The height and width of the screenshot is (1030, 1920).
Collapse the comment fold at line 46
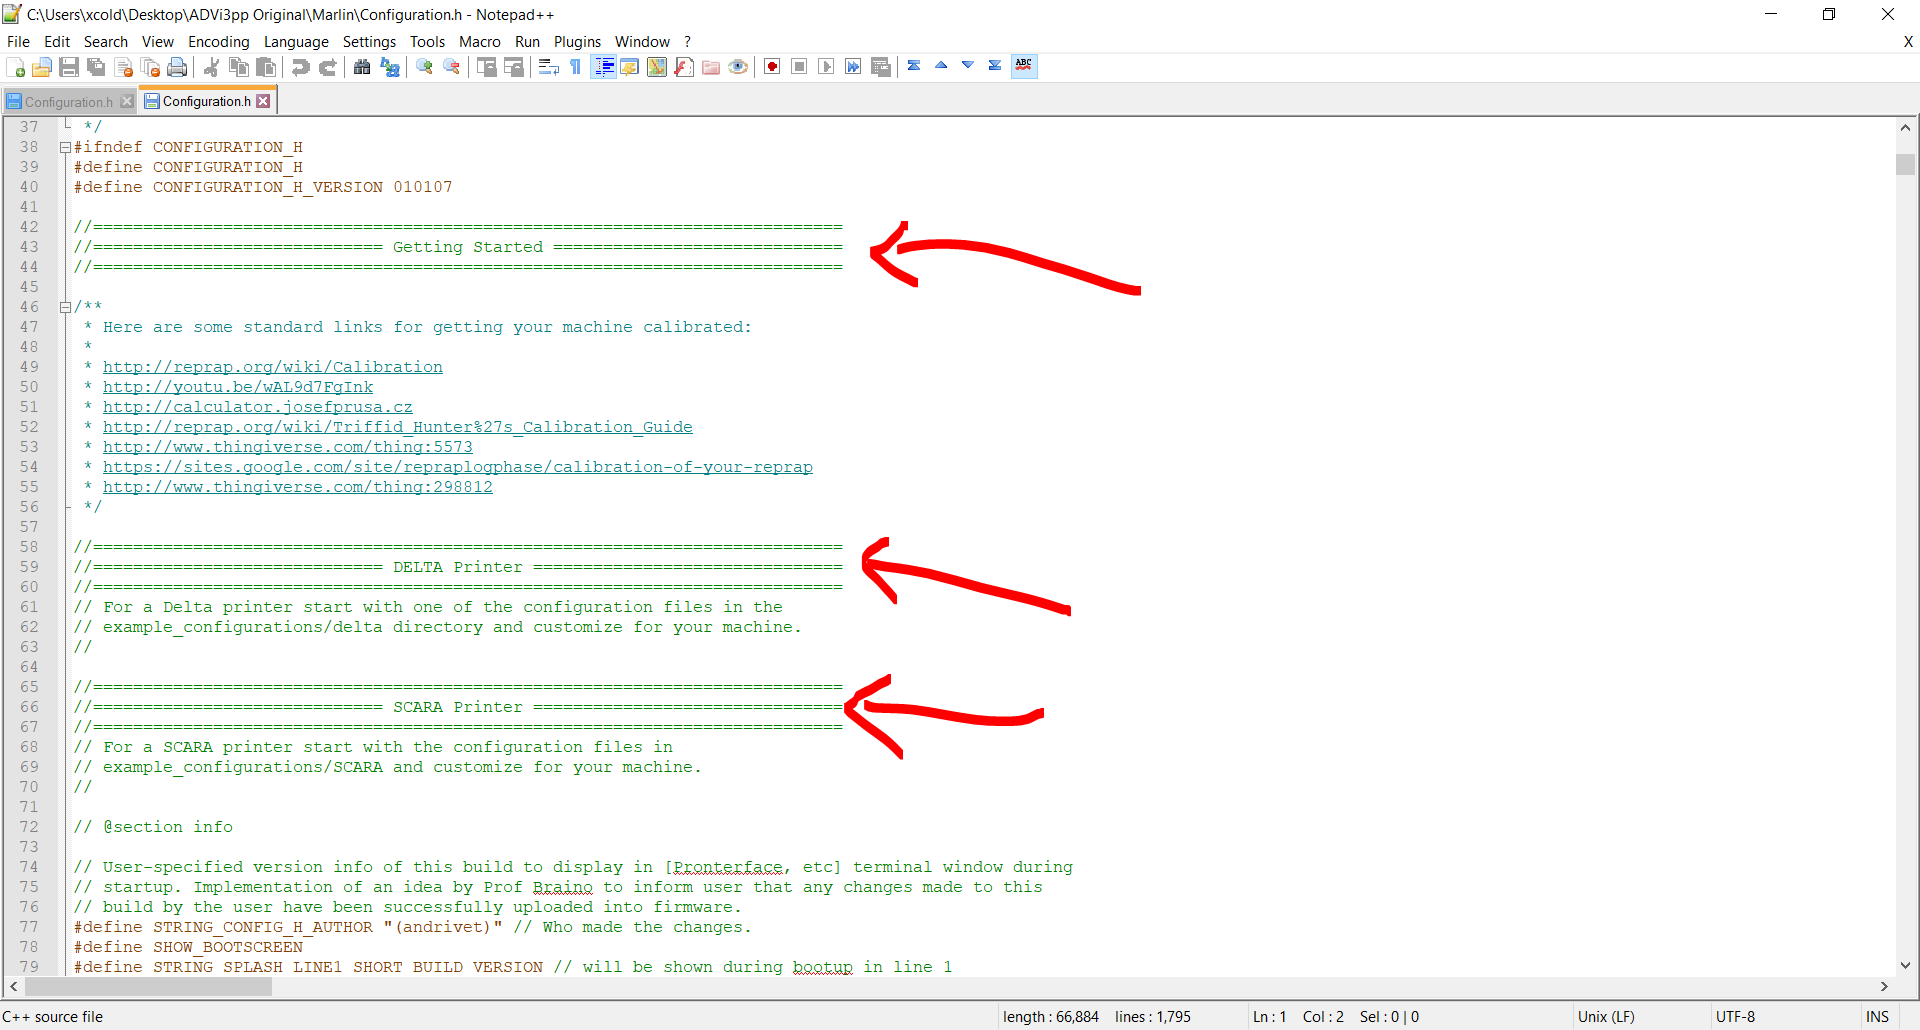pyautogui.click(x=65, y=307)
